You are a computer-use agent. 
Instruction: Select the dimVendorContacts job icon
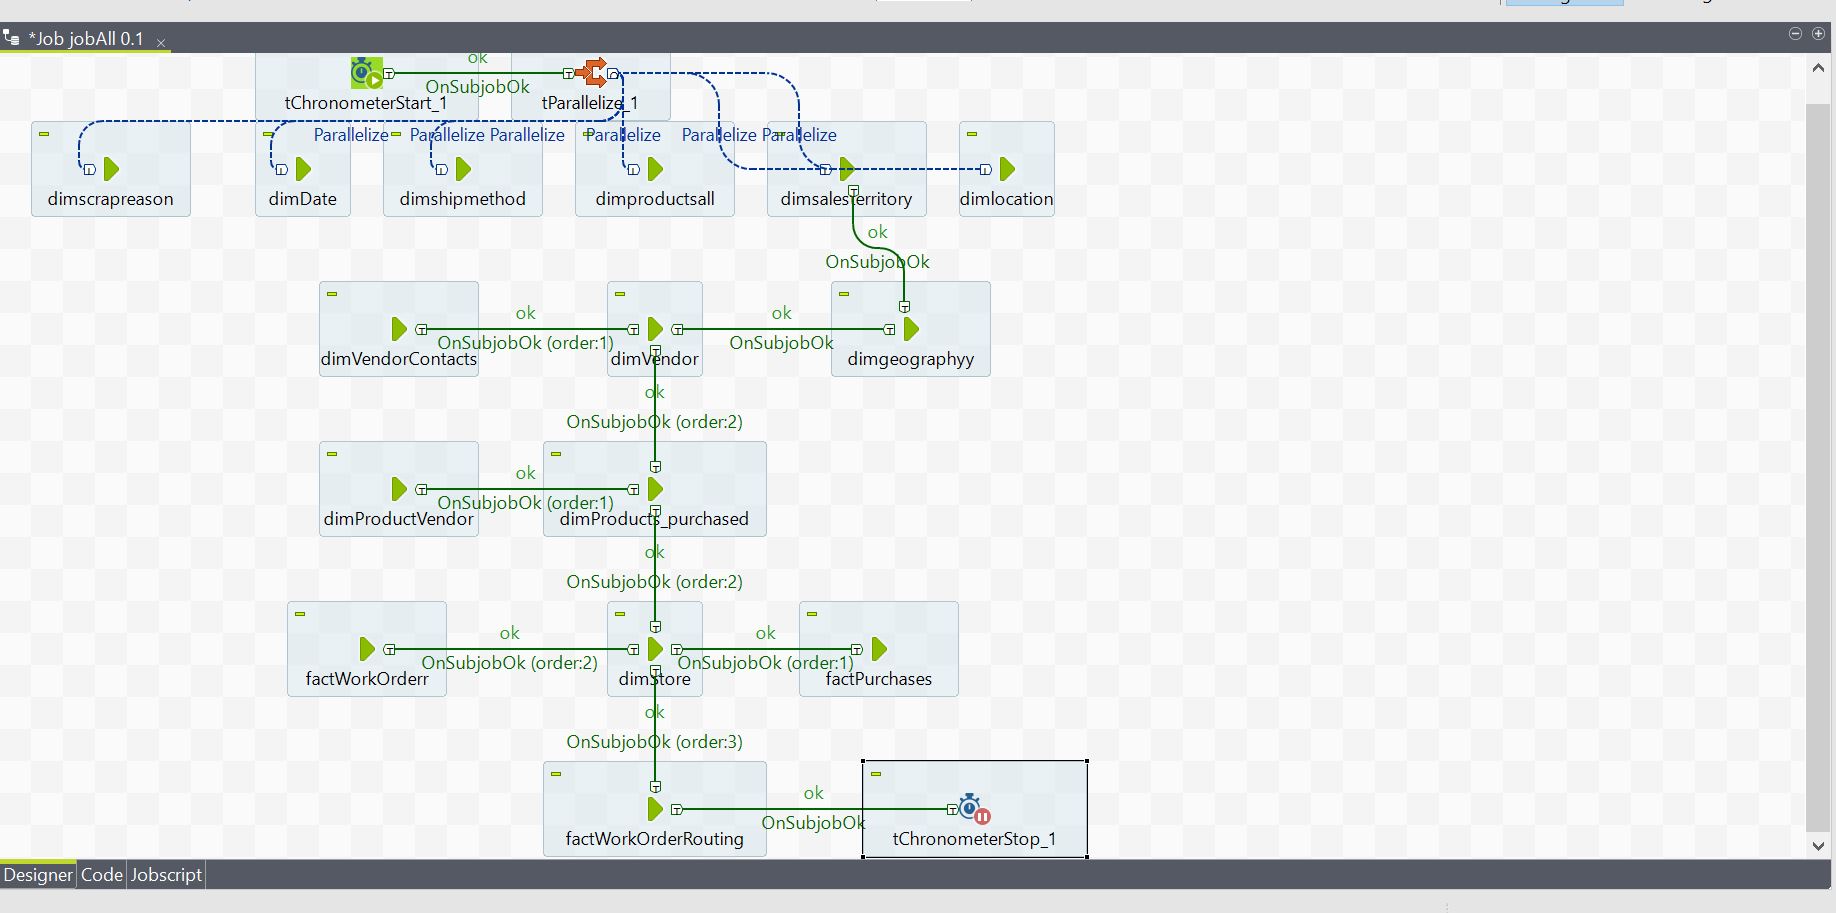[x=399, y=329]
